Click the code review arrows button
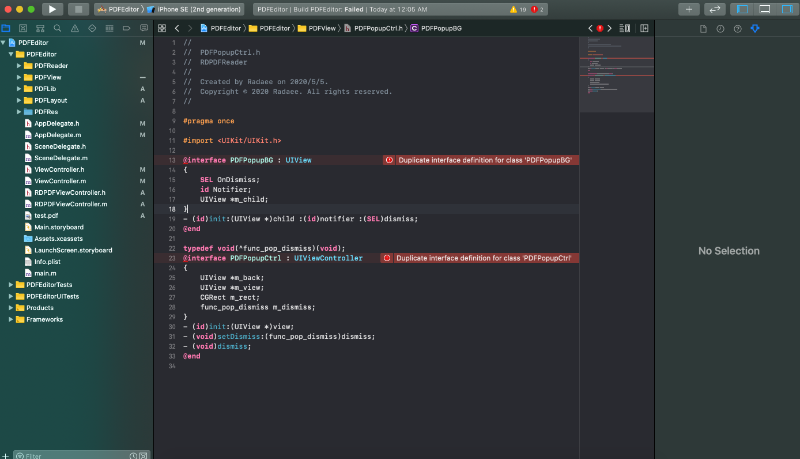This screenshot has height=459, width=800. (714, 9)
